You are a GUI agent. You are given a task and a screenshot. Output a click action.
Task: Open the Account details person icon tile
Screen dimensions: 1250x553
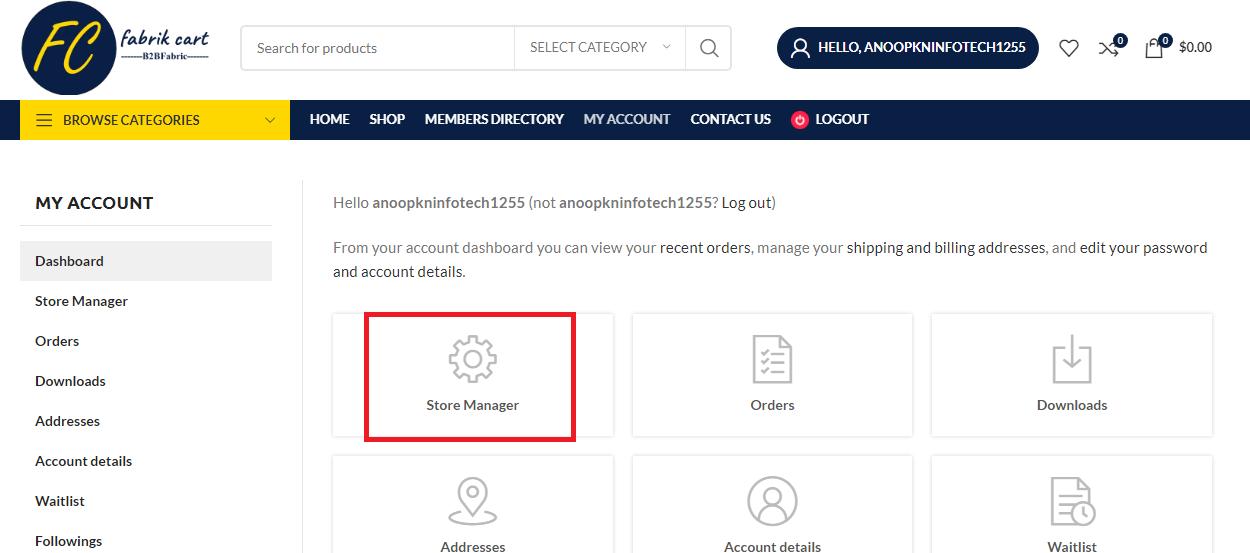click(772, 505)
